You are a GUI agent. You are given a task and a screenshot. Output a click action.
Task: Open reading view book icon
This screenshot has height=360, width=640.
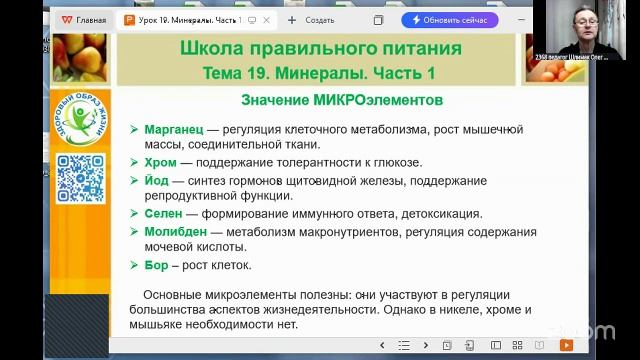[x=539, y=345]
